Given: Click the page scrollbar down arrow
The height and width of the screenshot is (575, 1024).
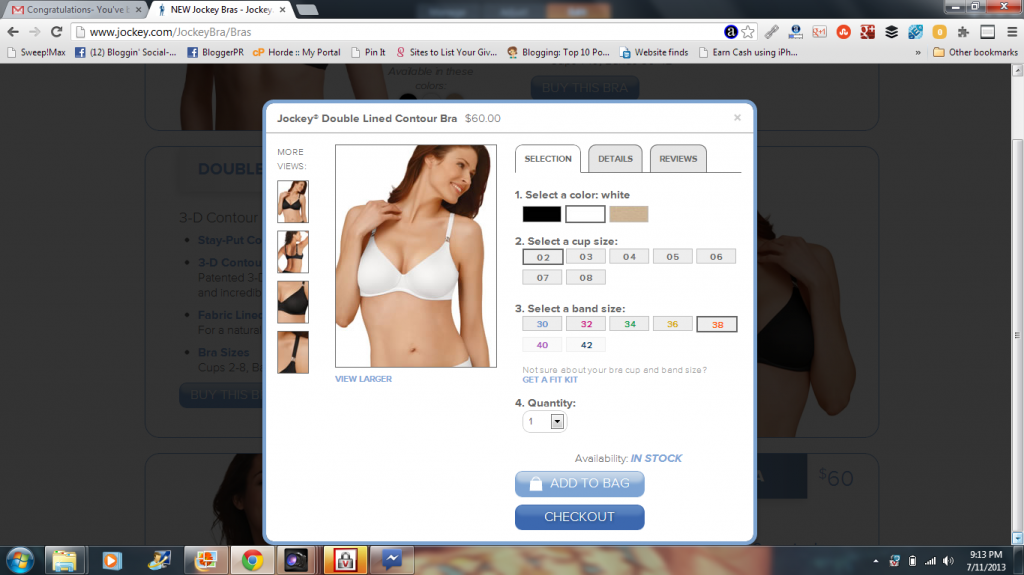Looking at the screenshot, I should click(x=1017, y=538).
